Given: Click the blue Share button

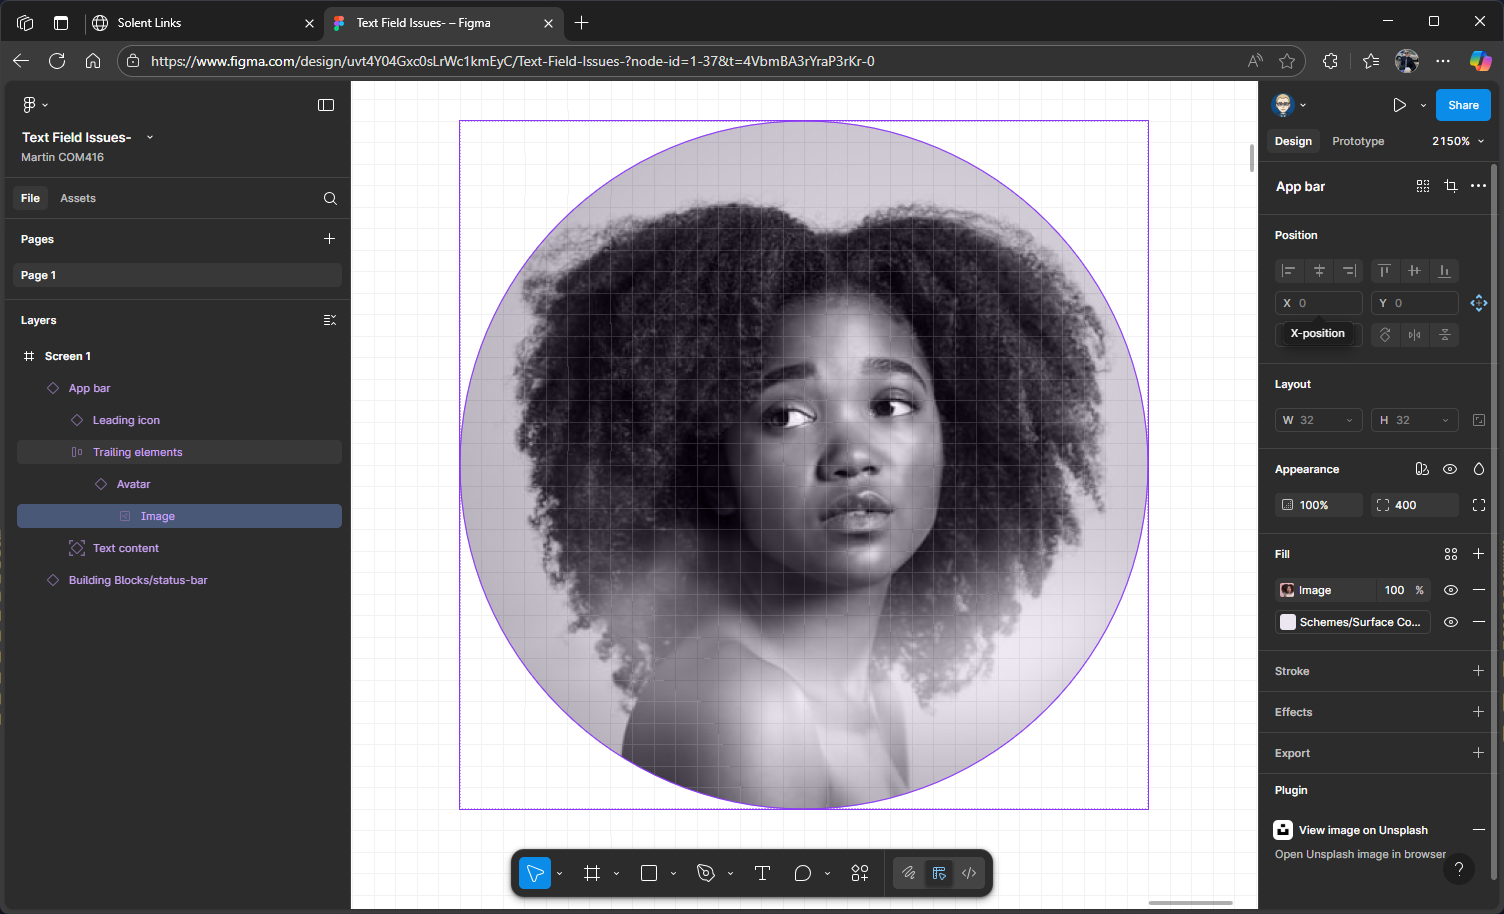Looking at the screenshot, I should pos(1463,105).
